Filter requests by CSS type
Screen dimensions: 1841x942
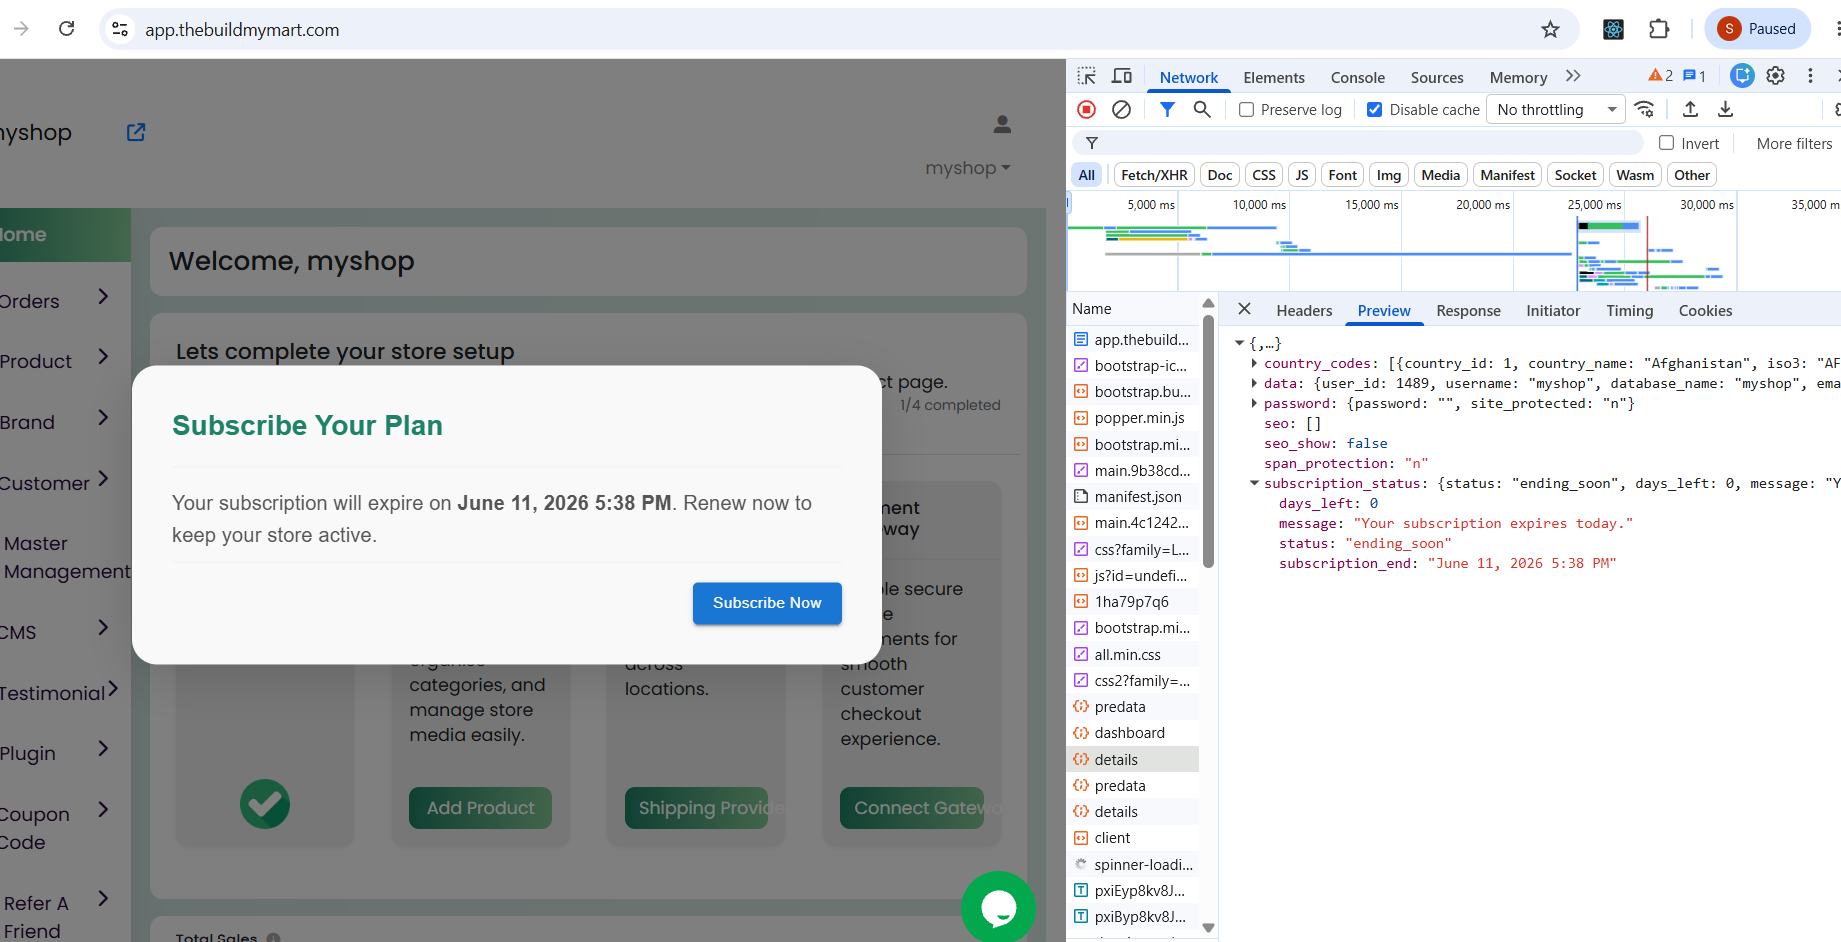[x=1264, y=175]
